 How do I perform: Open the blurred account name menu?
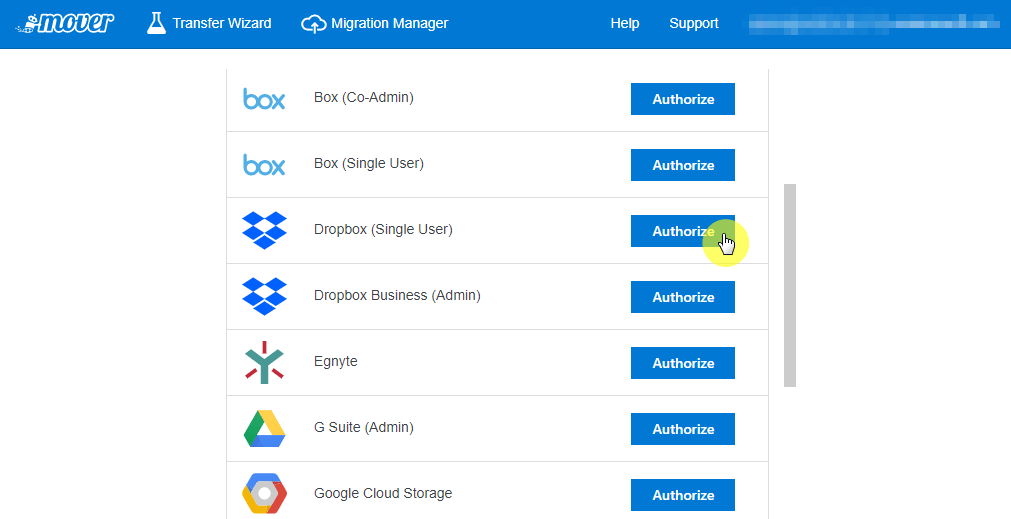click(x=874, y=23)
